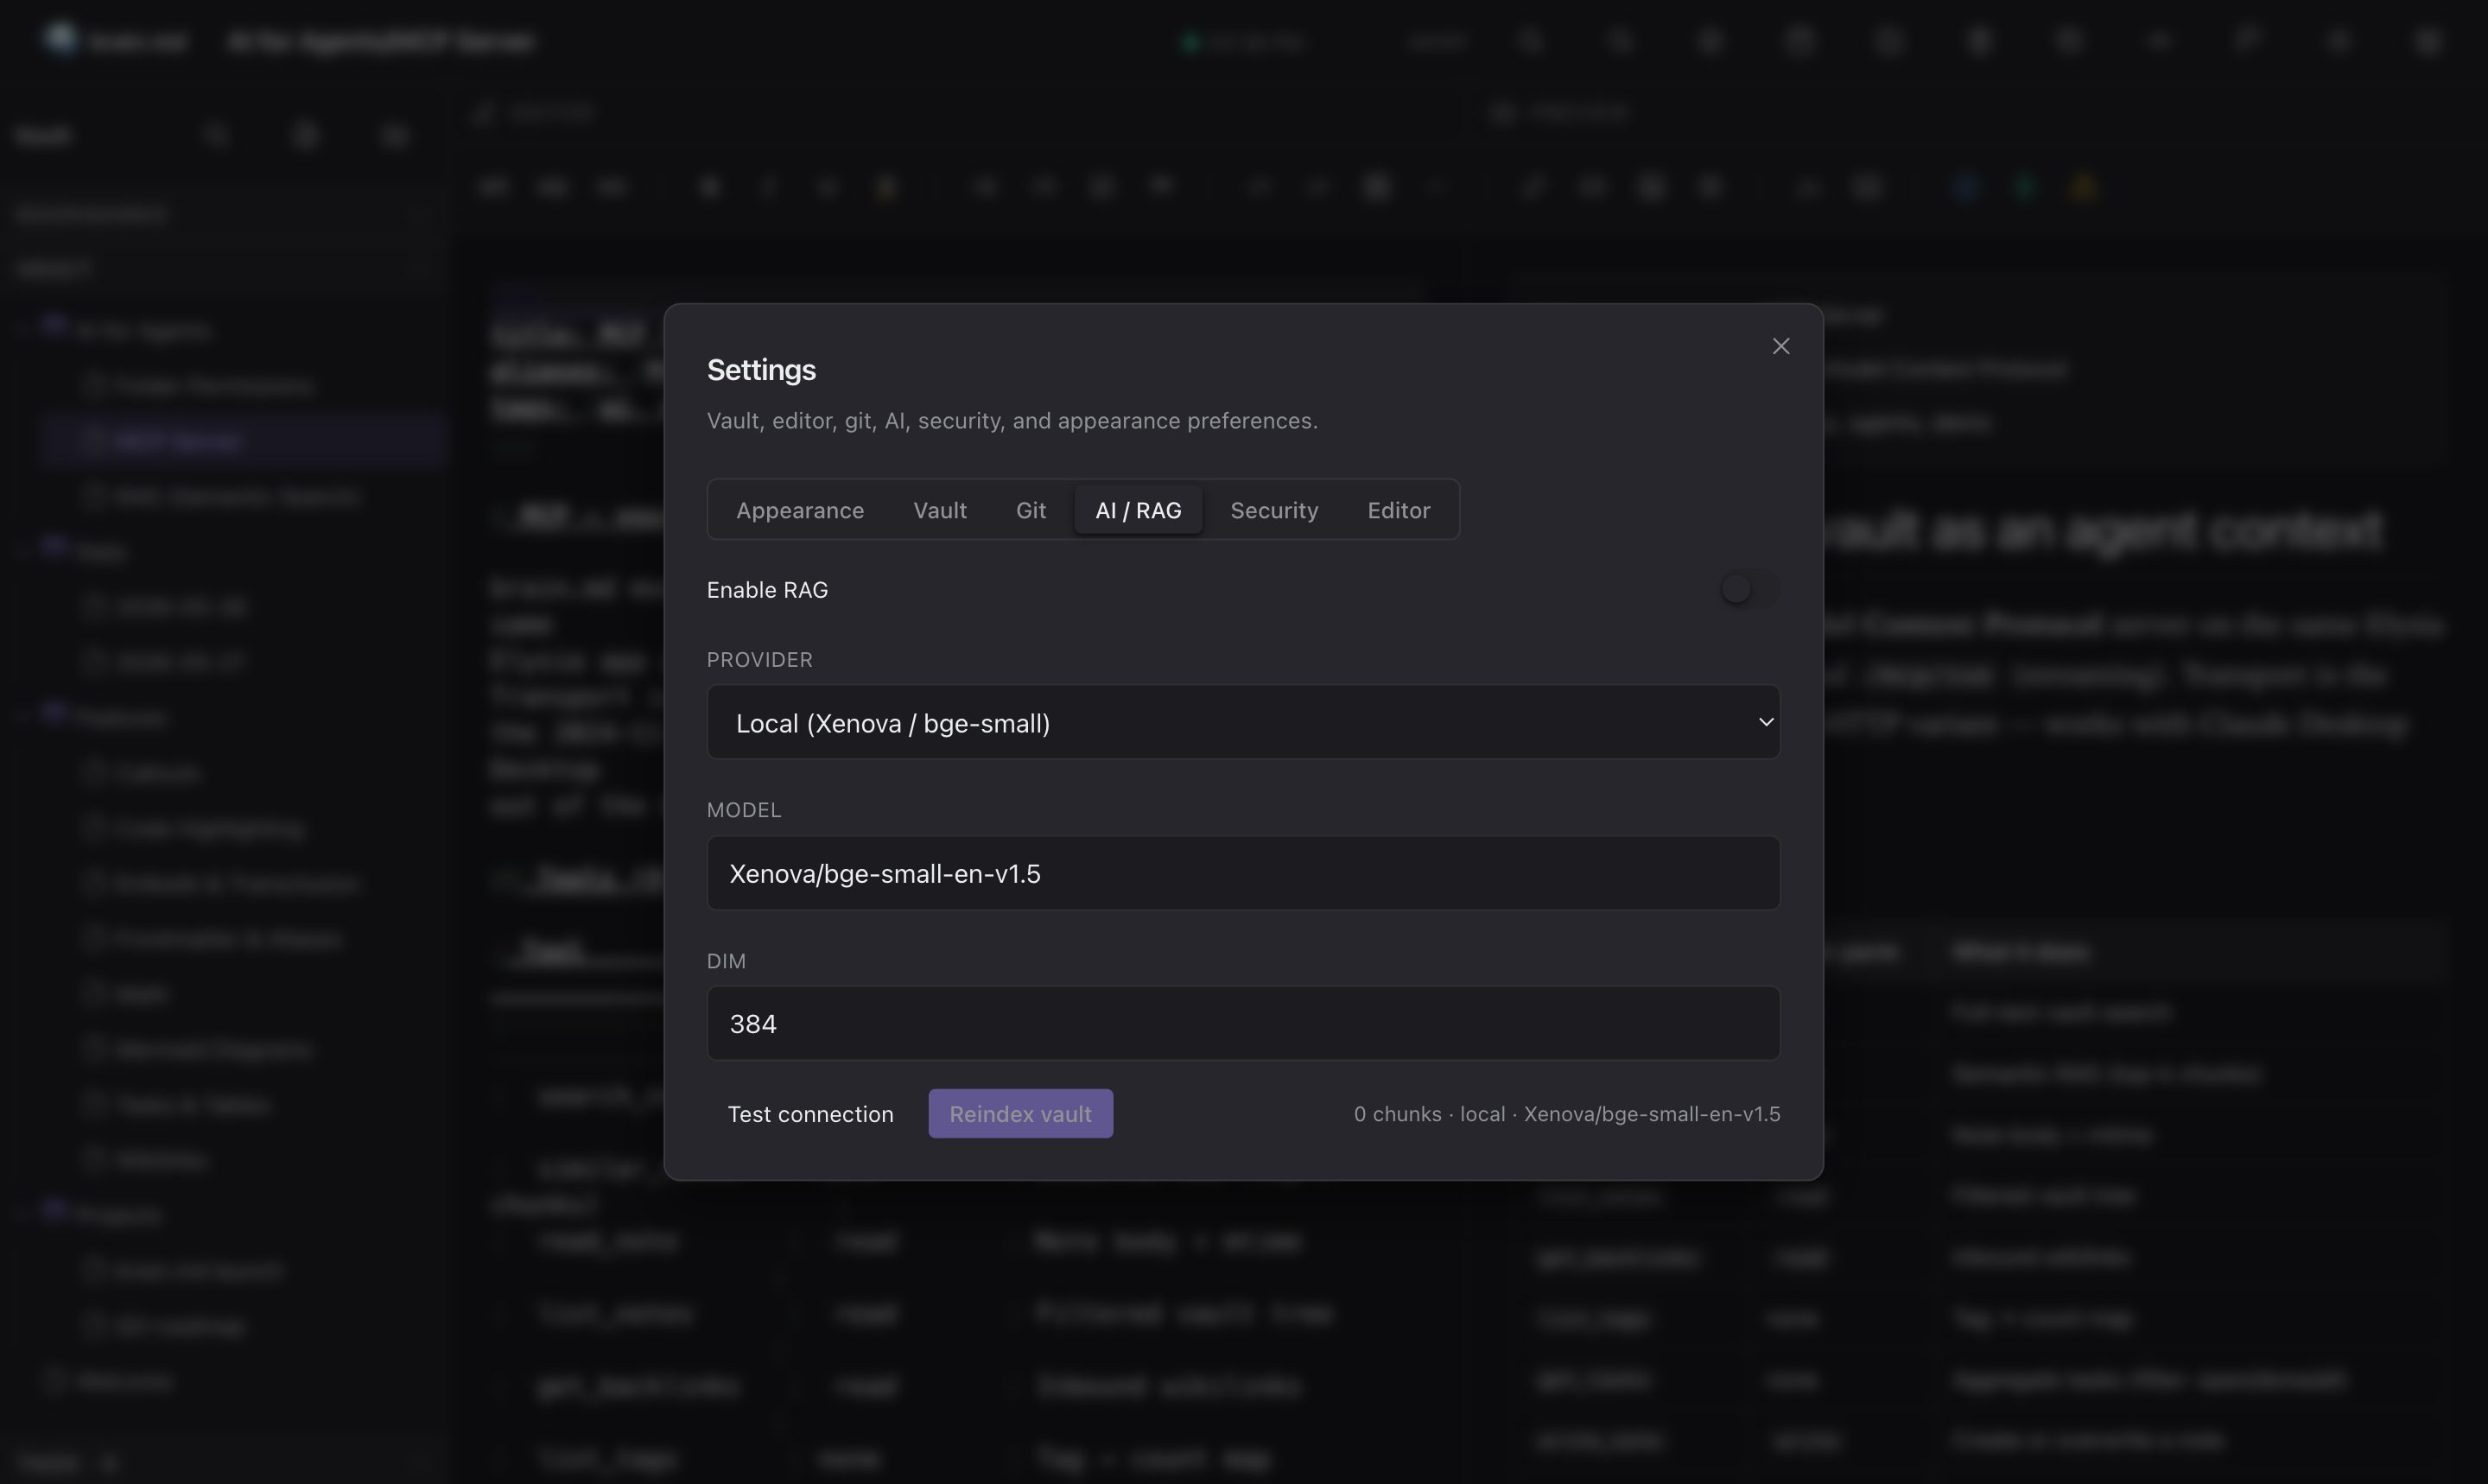Close the Settings dialog
The image size is (2488, 1484).
click(1780, 346)
